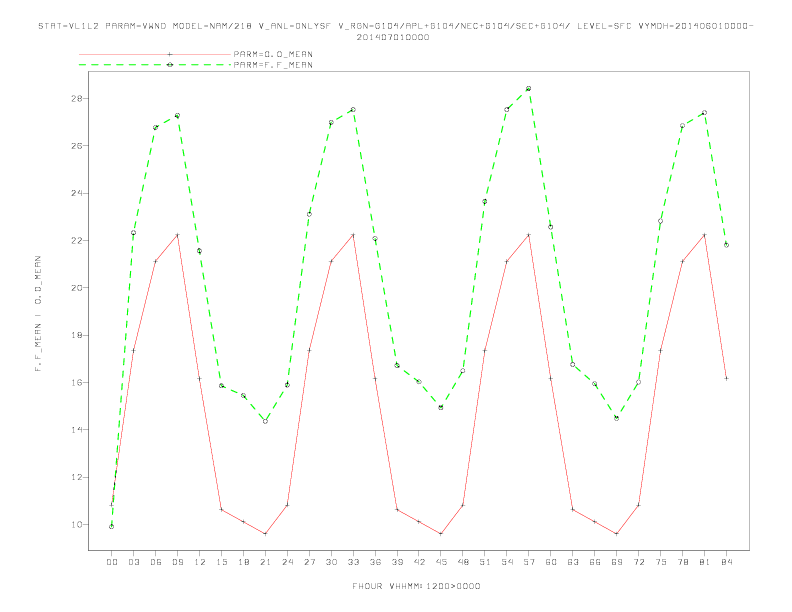Select the green dashed legend line sample

pyautogui.click(x=155, y=65)
